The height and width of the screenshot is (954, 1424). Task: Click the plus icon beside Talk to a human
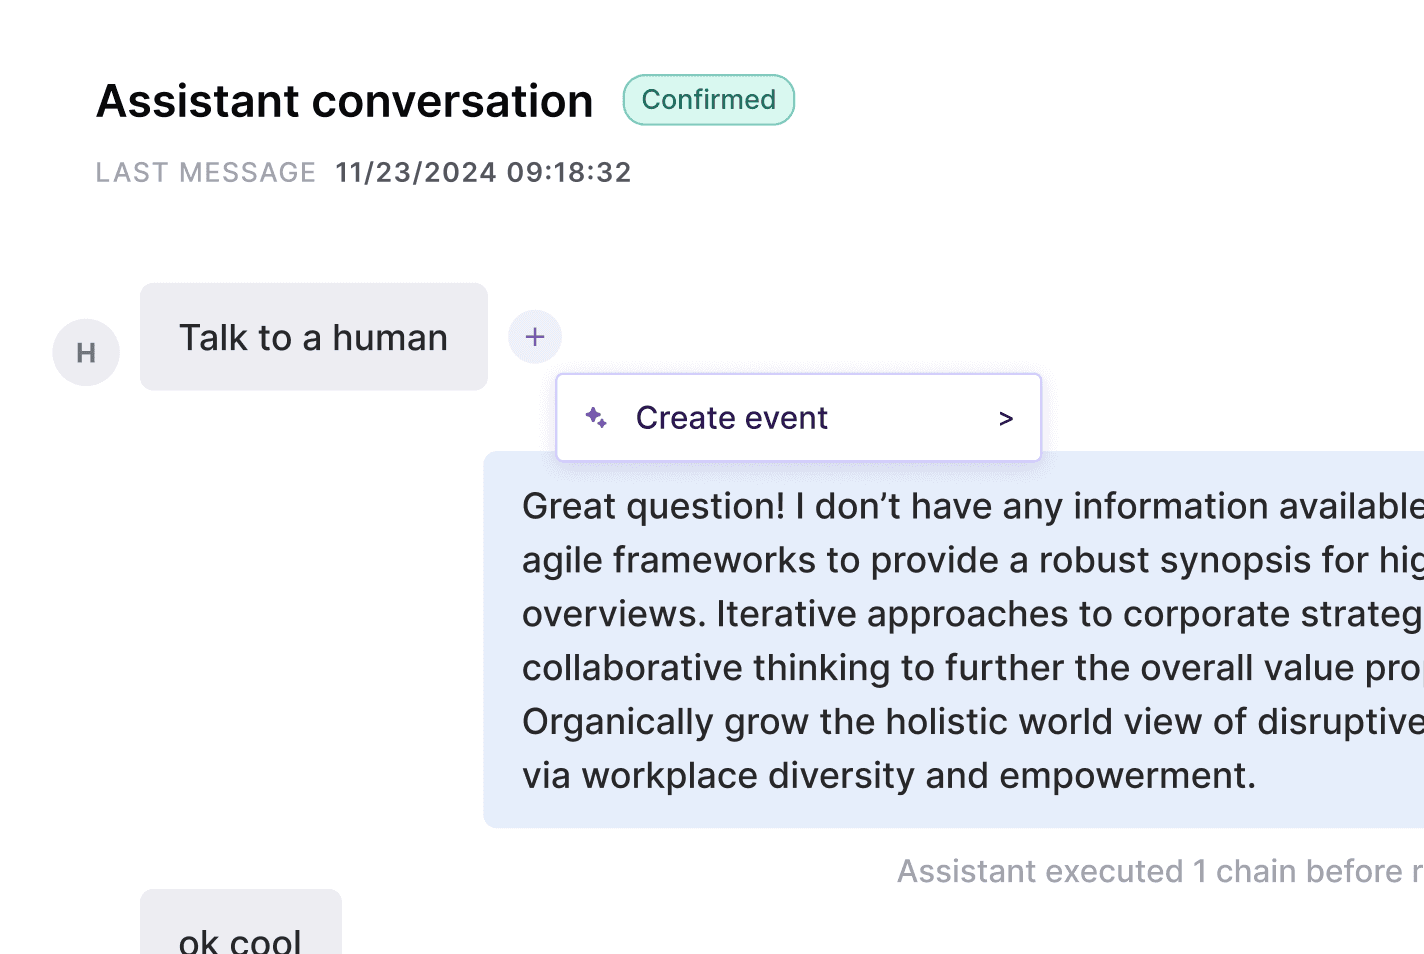535,337
